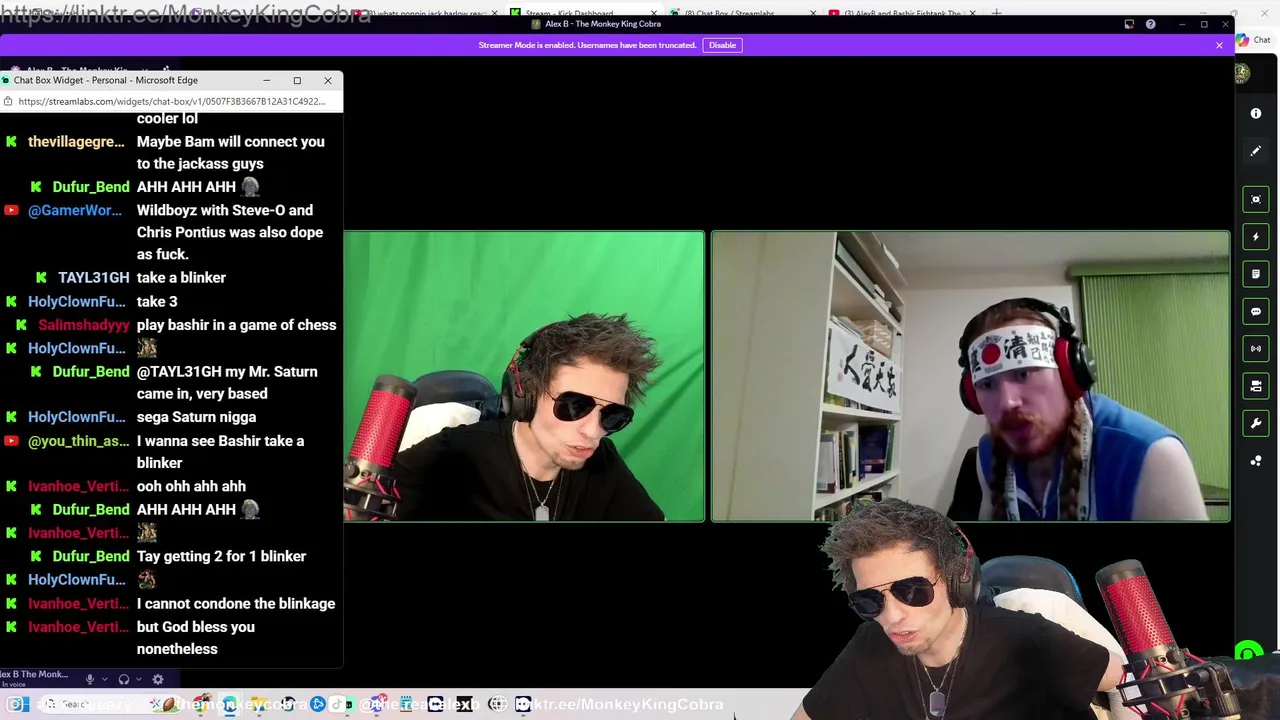The image size is (1280, 720).
Task: Open Discord user settings gear
Action: tap(158, 679)
